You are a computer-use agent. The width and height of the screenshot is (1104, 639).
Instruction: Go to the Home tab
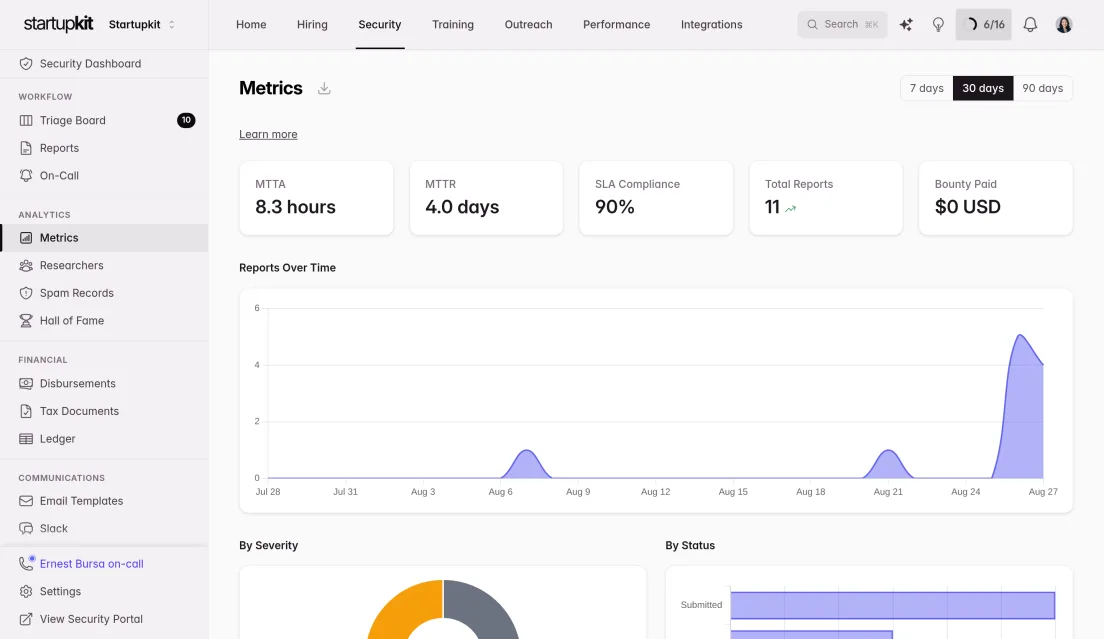pyautogui.click(x=251, y=25)
